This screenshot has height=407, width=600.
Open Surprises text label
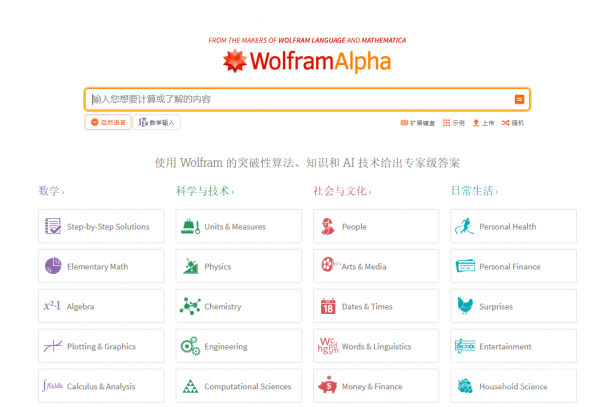coord(496,306)
